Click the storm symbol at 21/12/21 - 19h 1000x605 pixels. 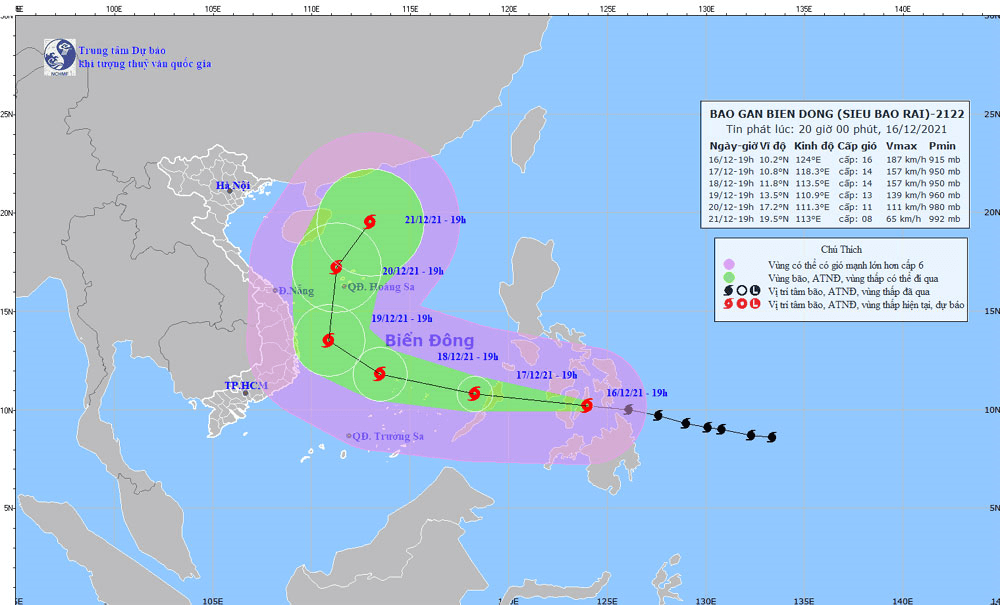click(369, 222)
